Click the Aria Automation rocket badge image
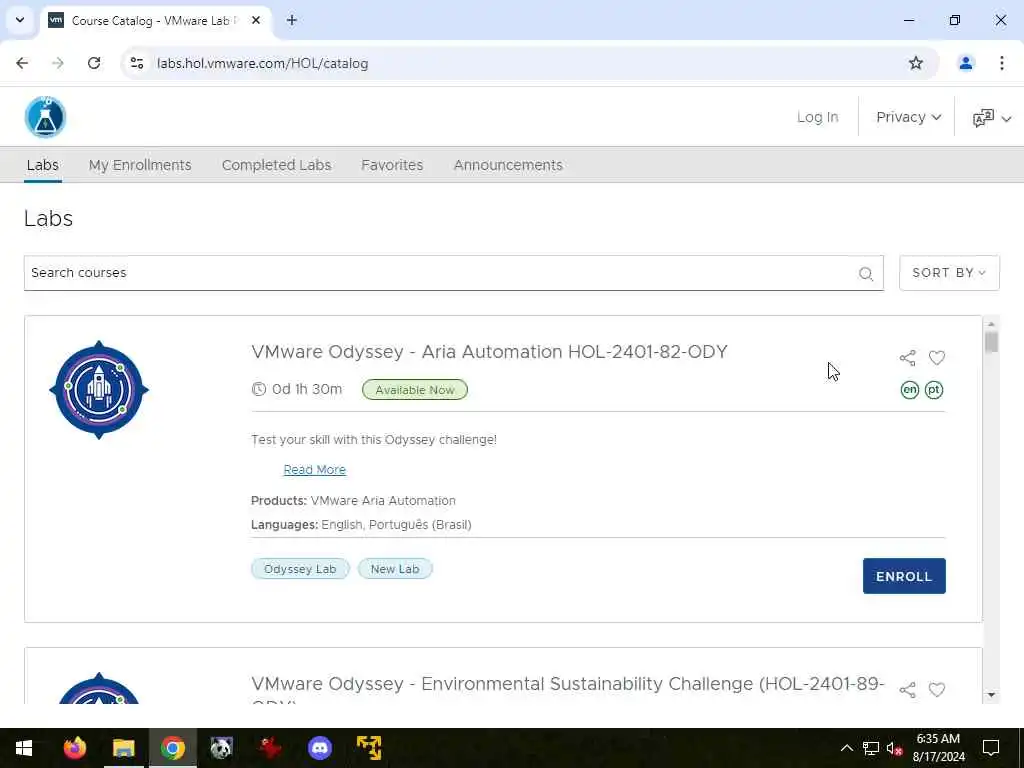 (99, 390)
